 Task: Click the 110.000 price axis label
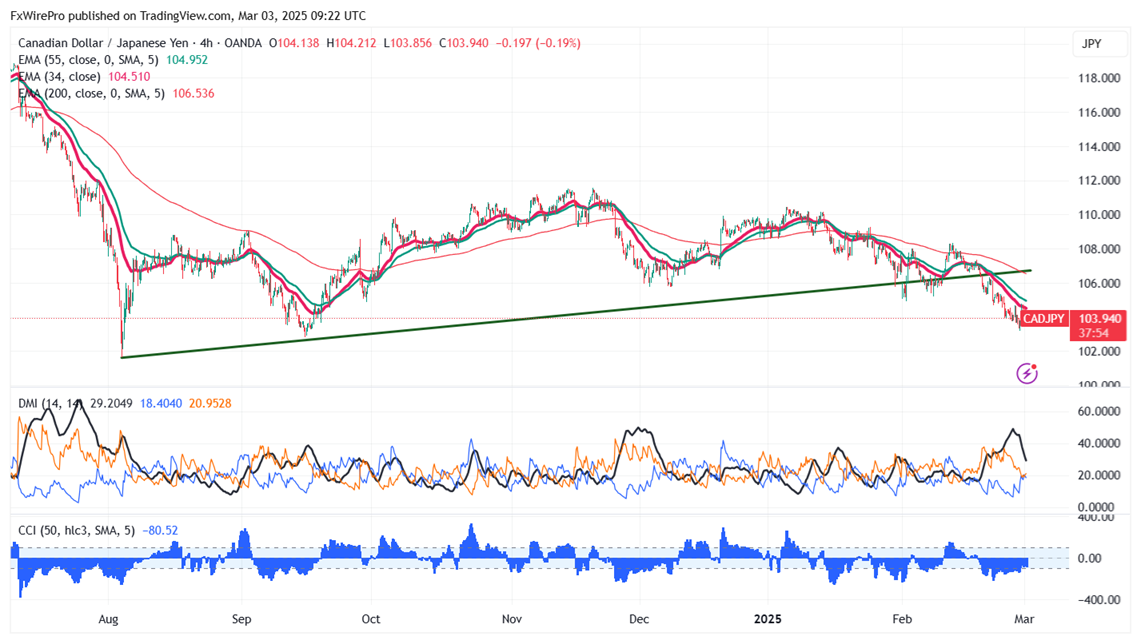click(x=1100, y=215)
